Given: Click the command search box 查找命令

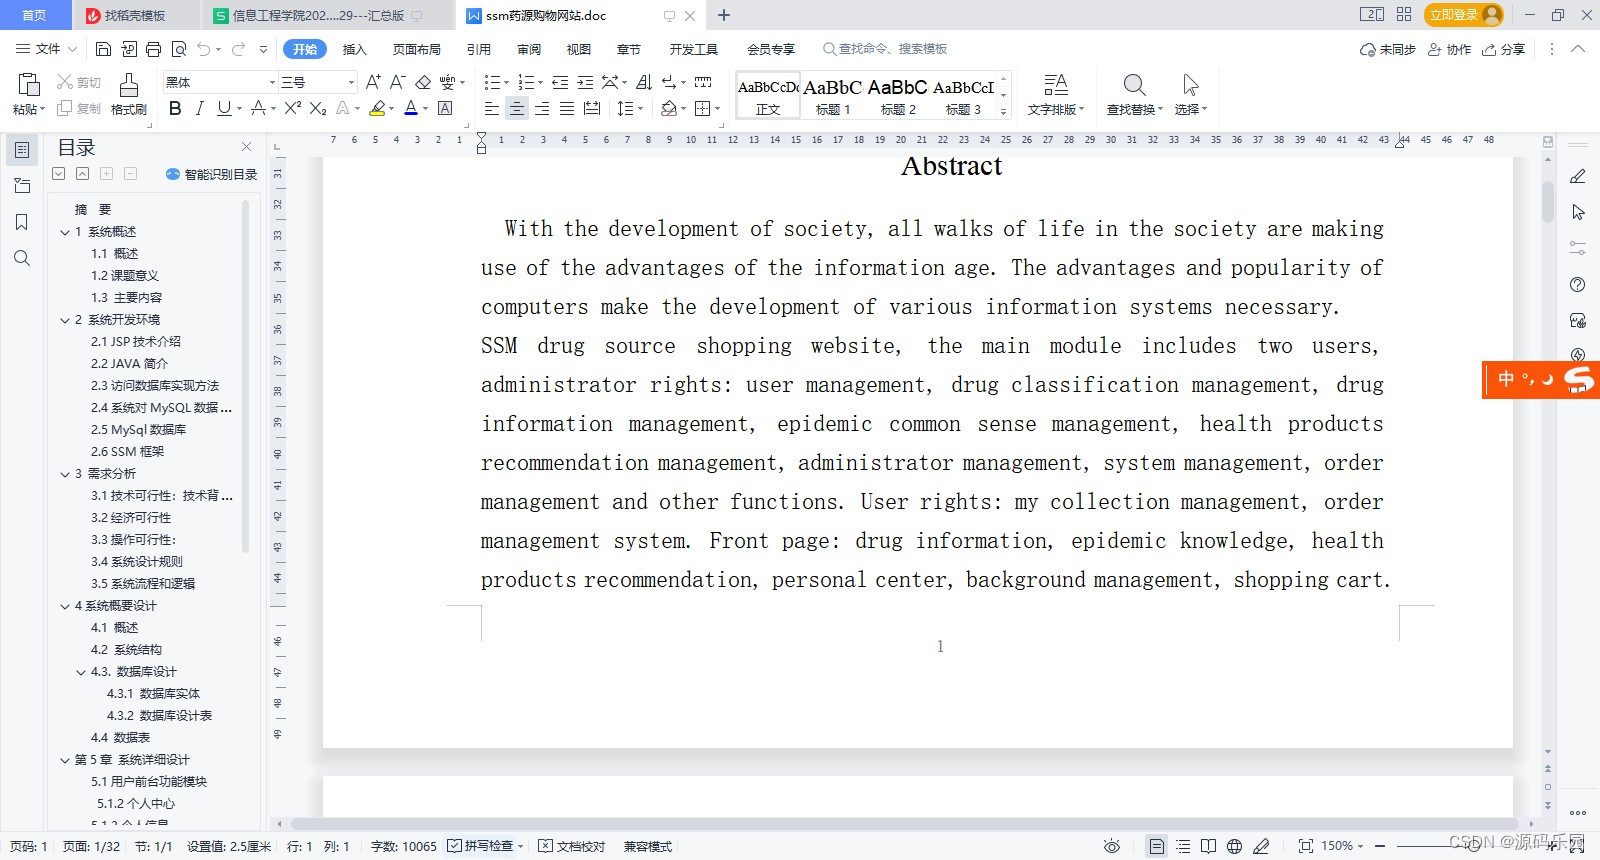Looking at the screenshot, I should click(x=885, y=49).
